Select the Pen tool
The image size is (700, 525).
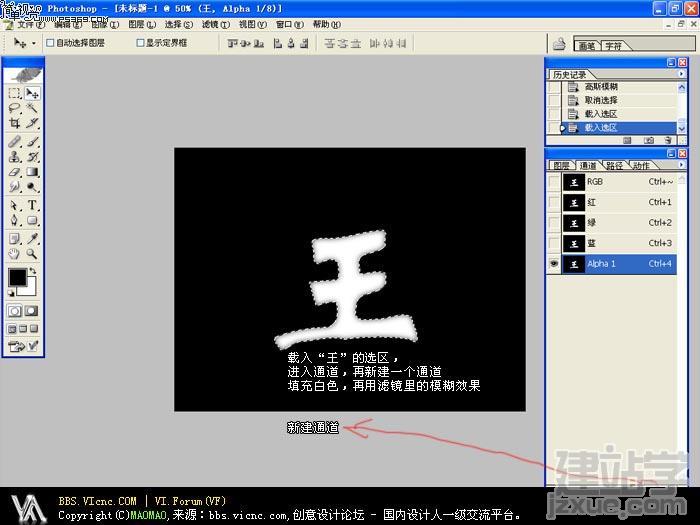point(14,221)
